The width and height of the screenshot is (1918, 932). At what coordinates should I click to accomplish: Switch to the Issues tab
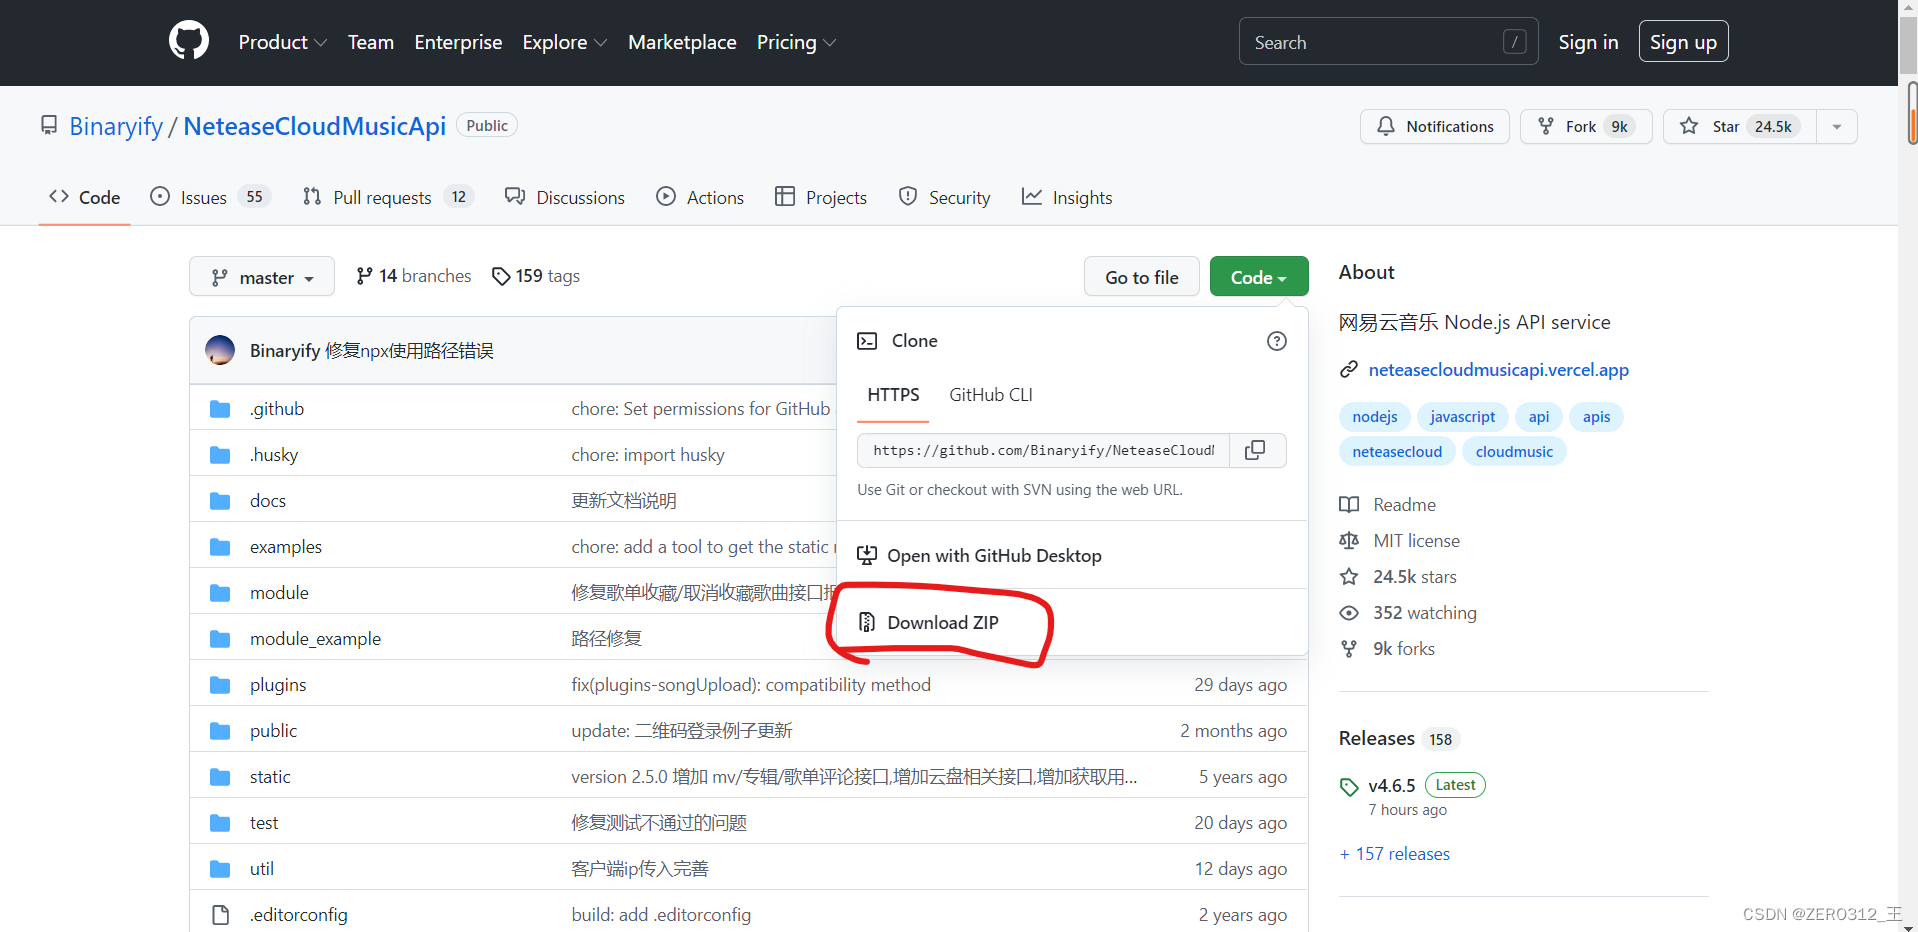pos(210,197)
